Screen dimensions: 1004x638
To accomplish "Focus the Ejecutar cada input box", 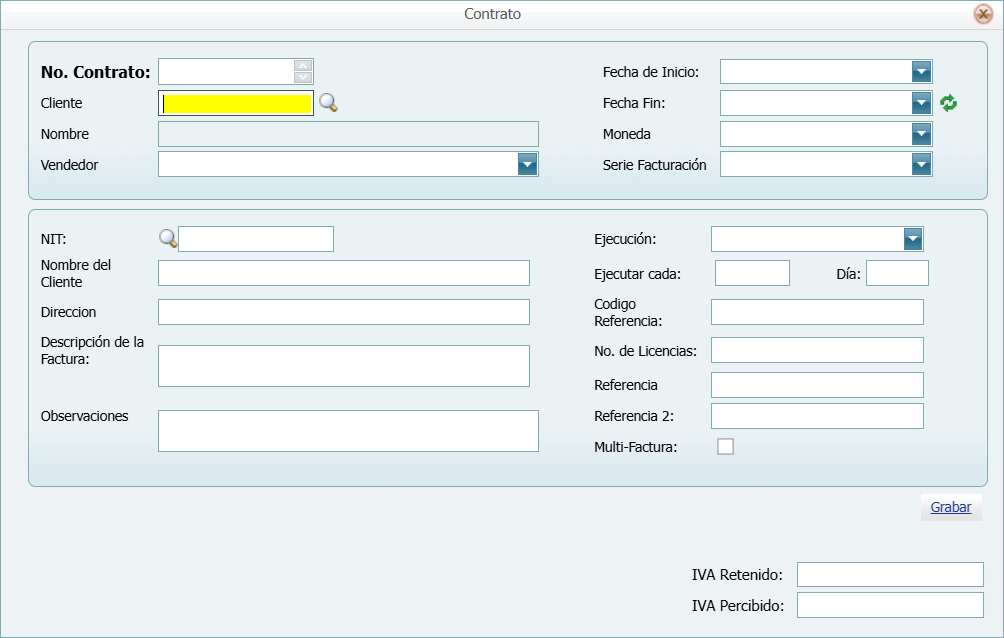I will tap(752, 274).
